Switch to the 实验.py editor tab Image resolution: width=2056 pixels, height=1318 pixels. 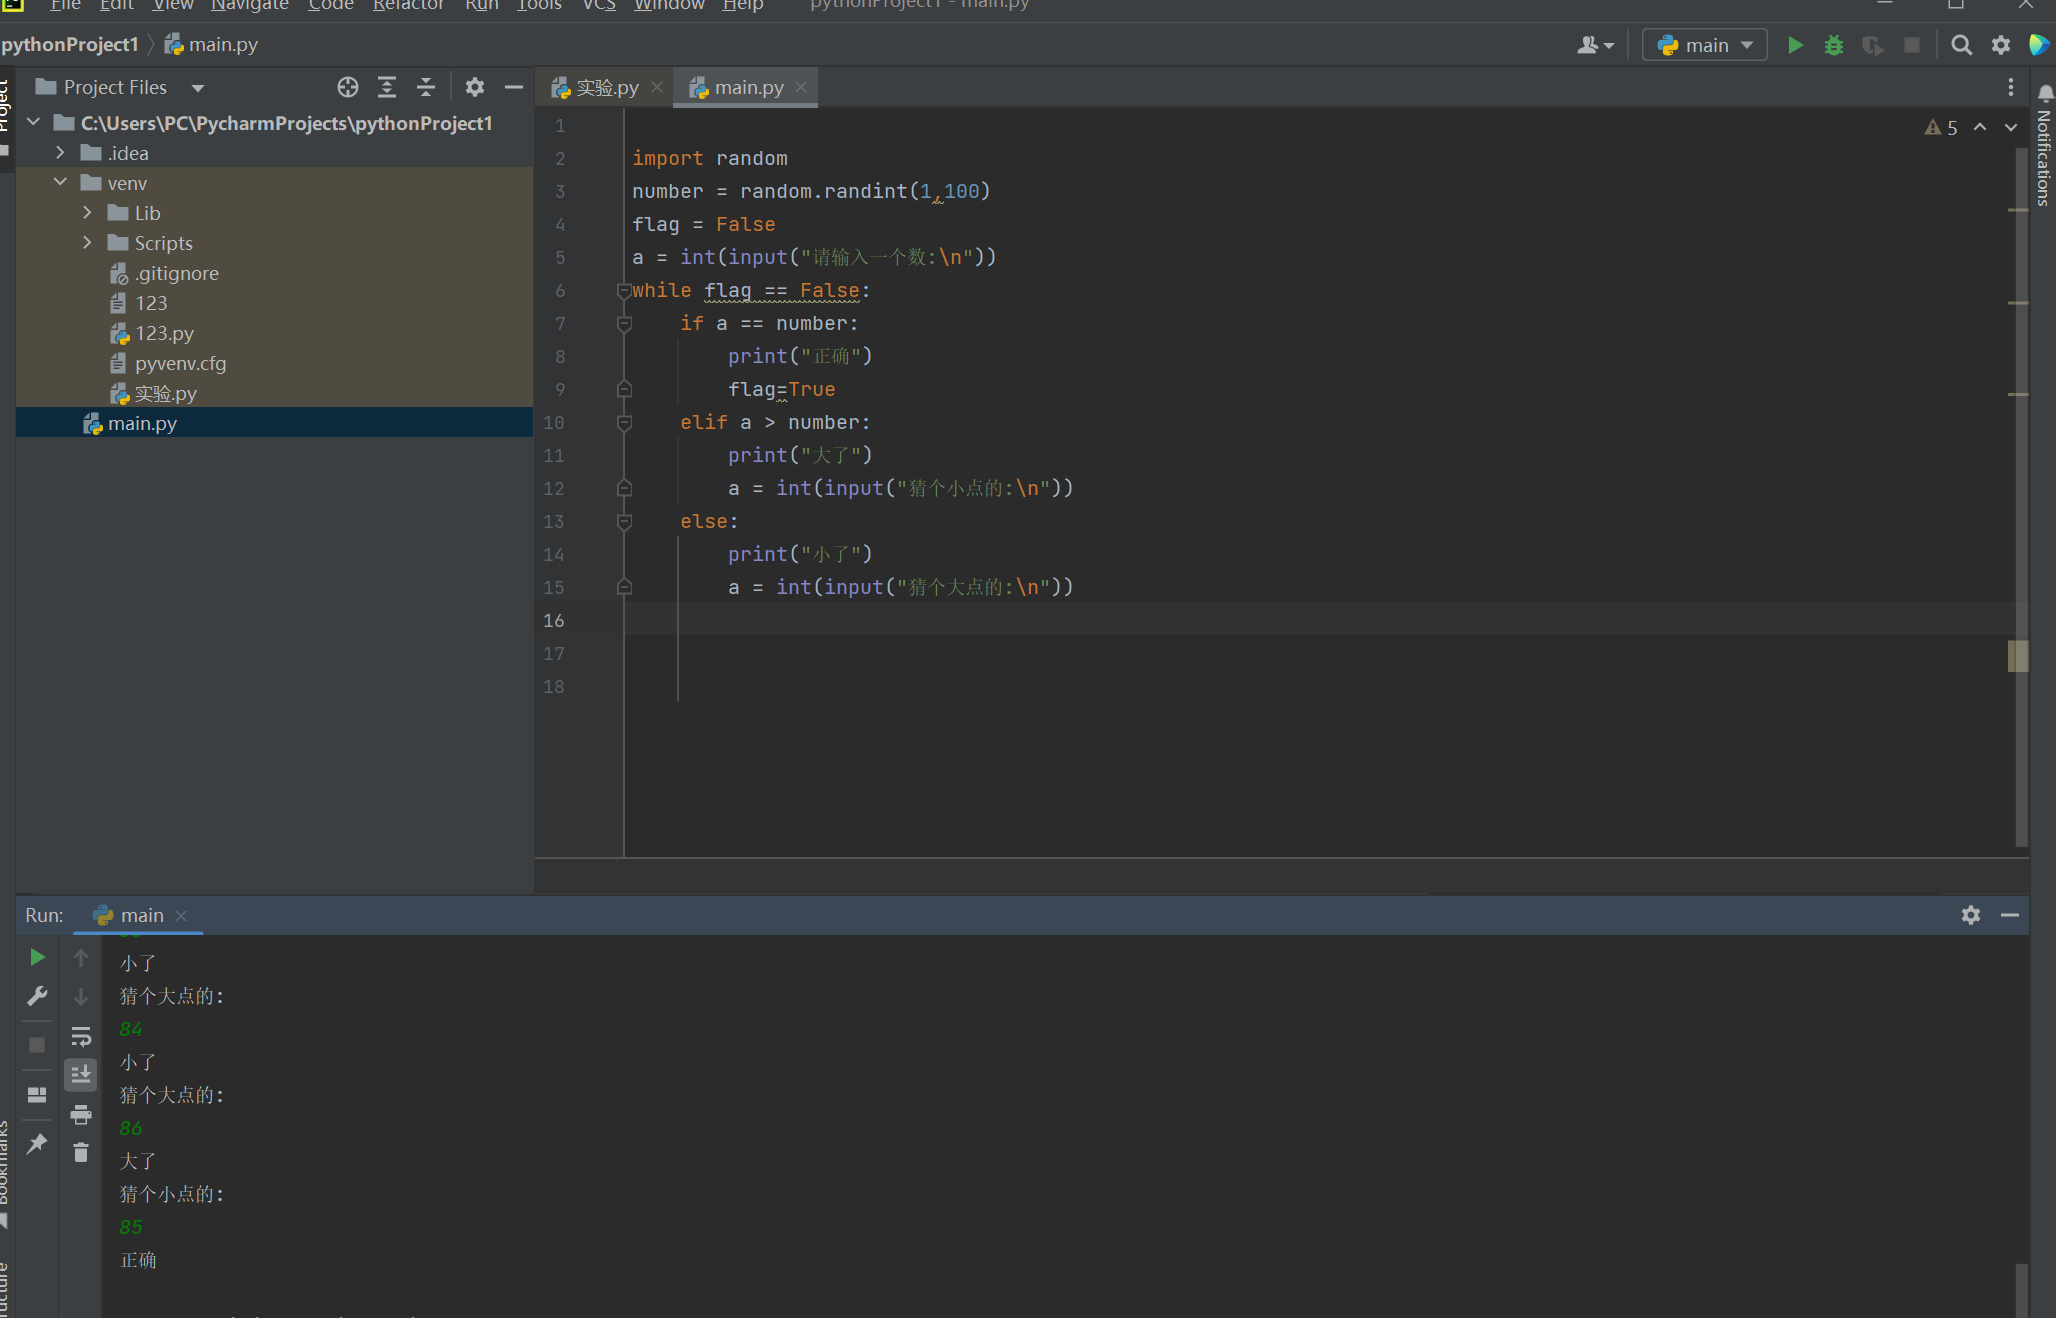click(606, 88)
